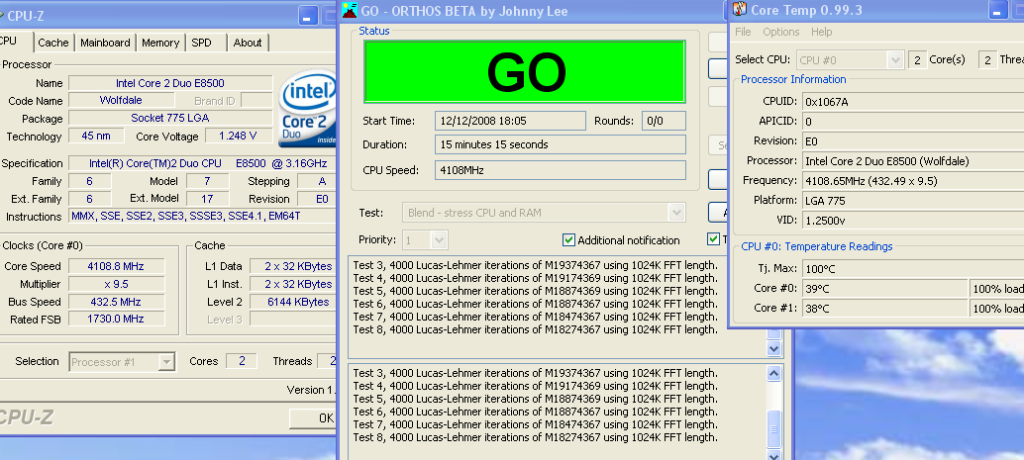Click the Rated FSB value 1730.0 MHz
This screenshot has width=1024, height=460.
tap(116, 319)
